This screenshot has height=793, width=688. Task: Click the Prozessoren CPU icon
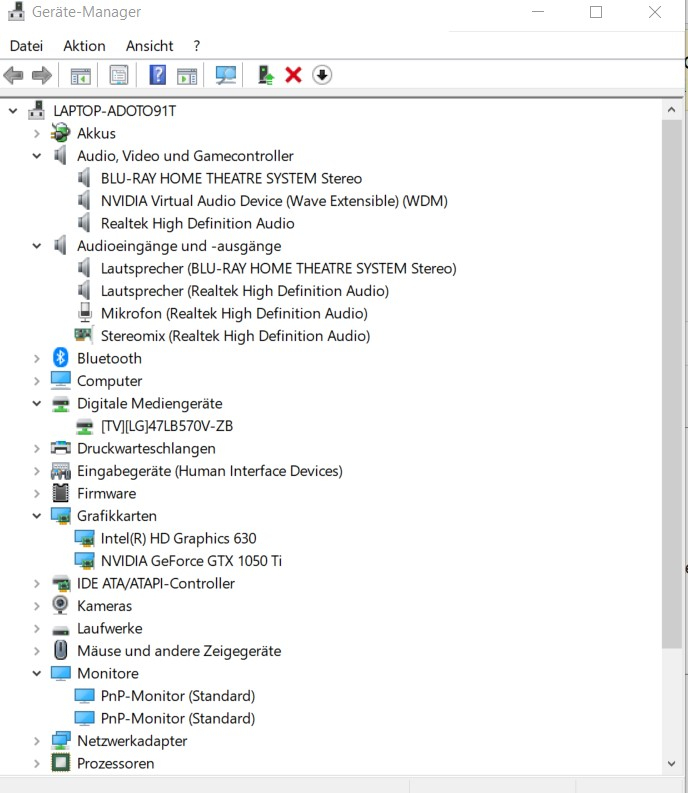pyautogui.click(x=61, y=763)
